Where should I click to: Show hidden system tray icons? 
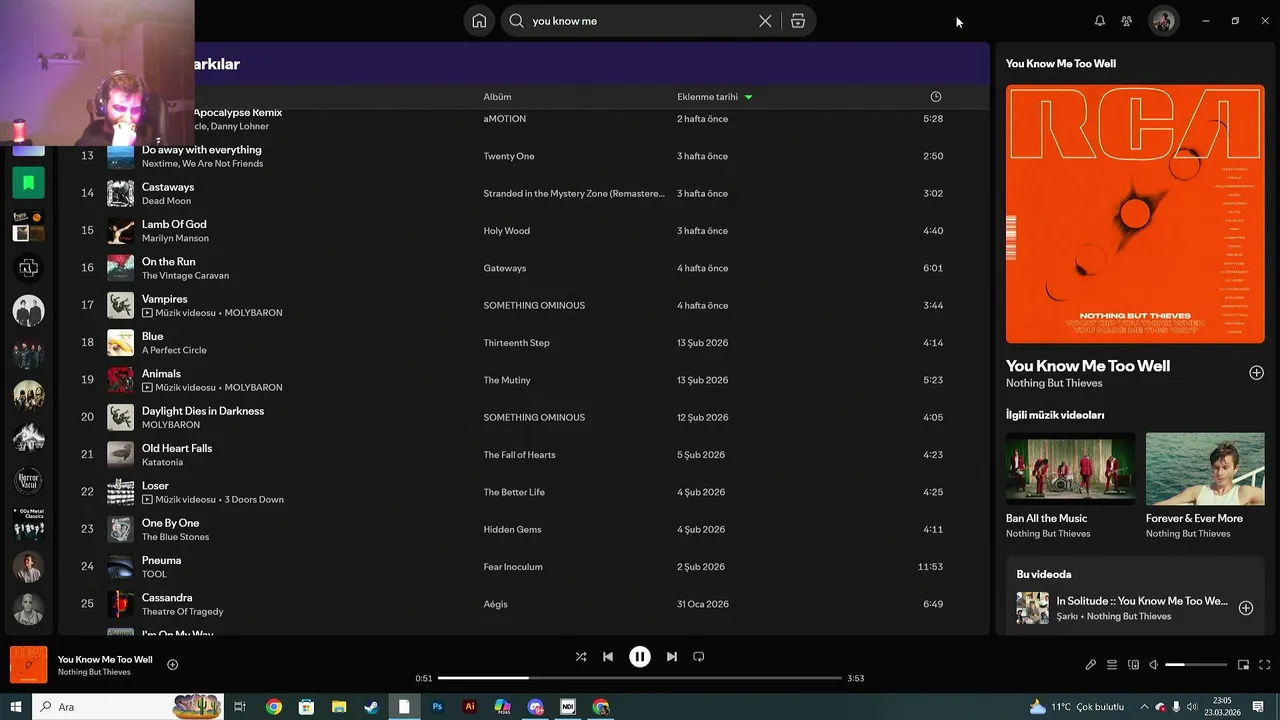(1144, 707)
